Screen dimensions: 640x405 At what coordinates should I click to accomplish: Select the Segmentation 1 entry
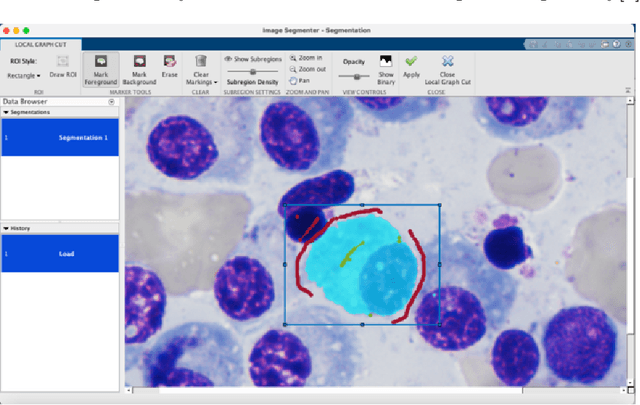click(60, 138)
